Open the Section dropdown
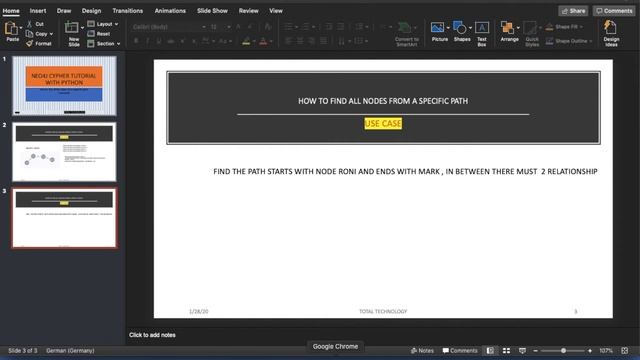The height and width of the screenshot is (360, 640). (104, 43)
